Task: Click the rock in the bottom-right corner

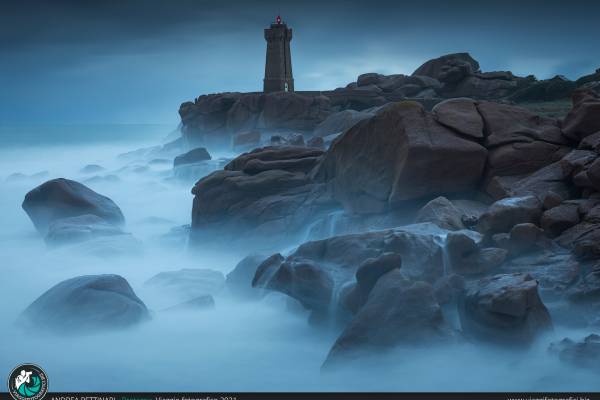Action: point(578,350)
